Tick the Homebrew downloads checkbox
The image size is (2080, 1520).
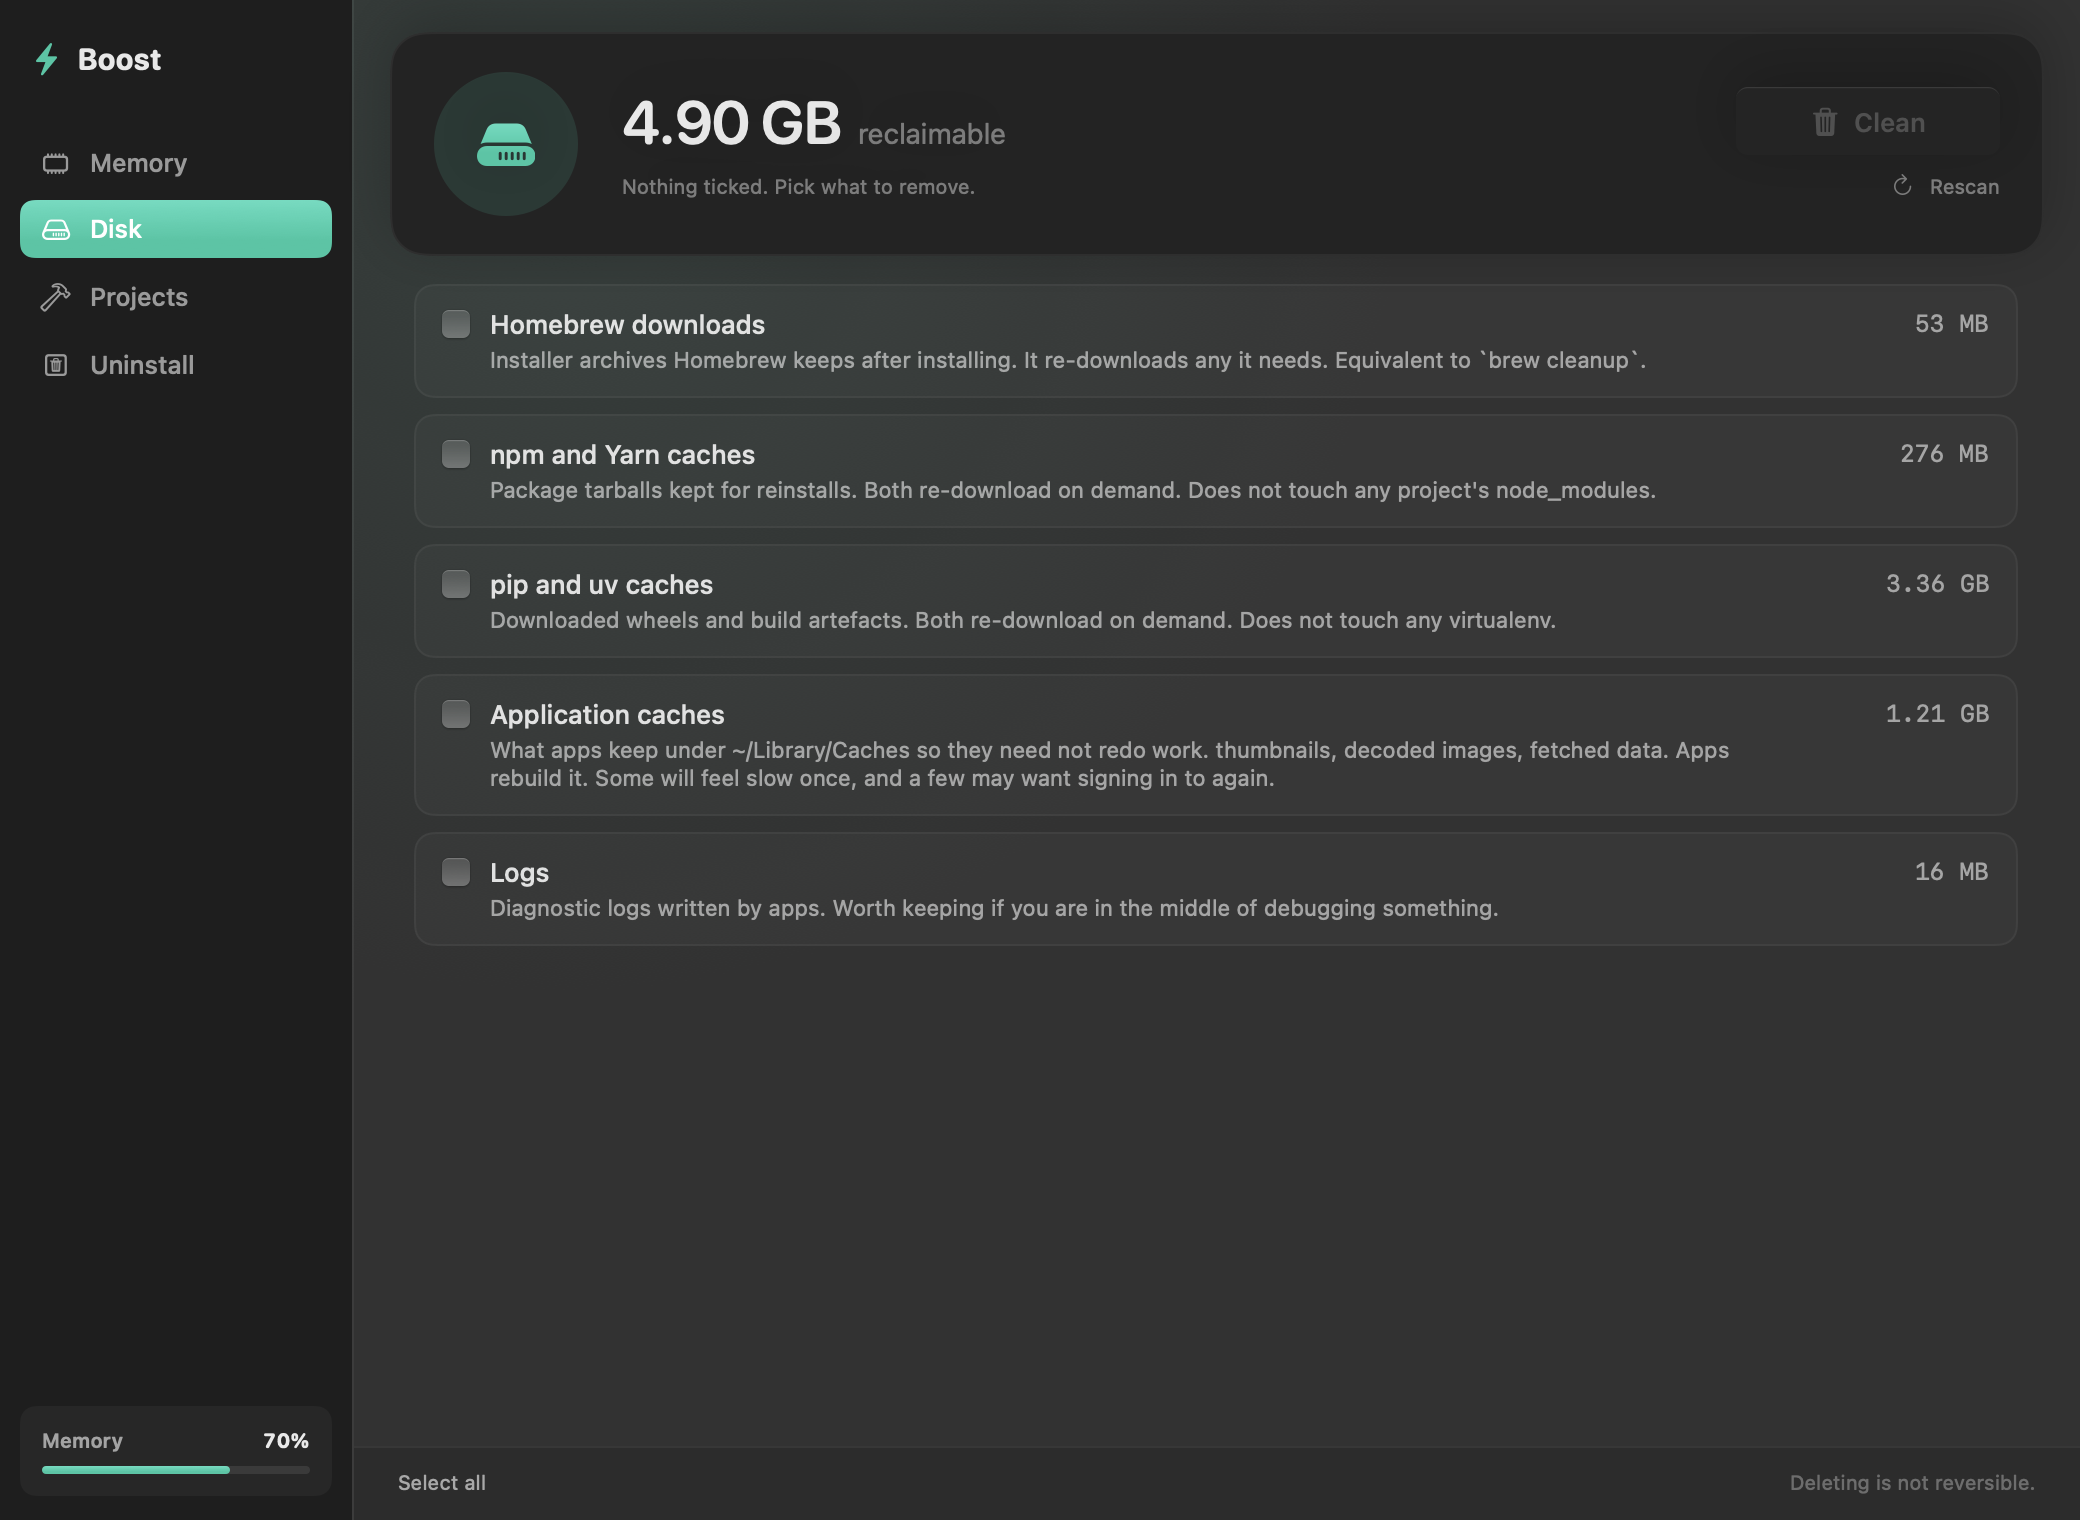(x=456, y=324)
